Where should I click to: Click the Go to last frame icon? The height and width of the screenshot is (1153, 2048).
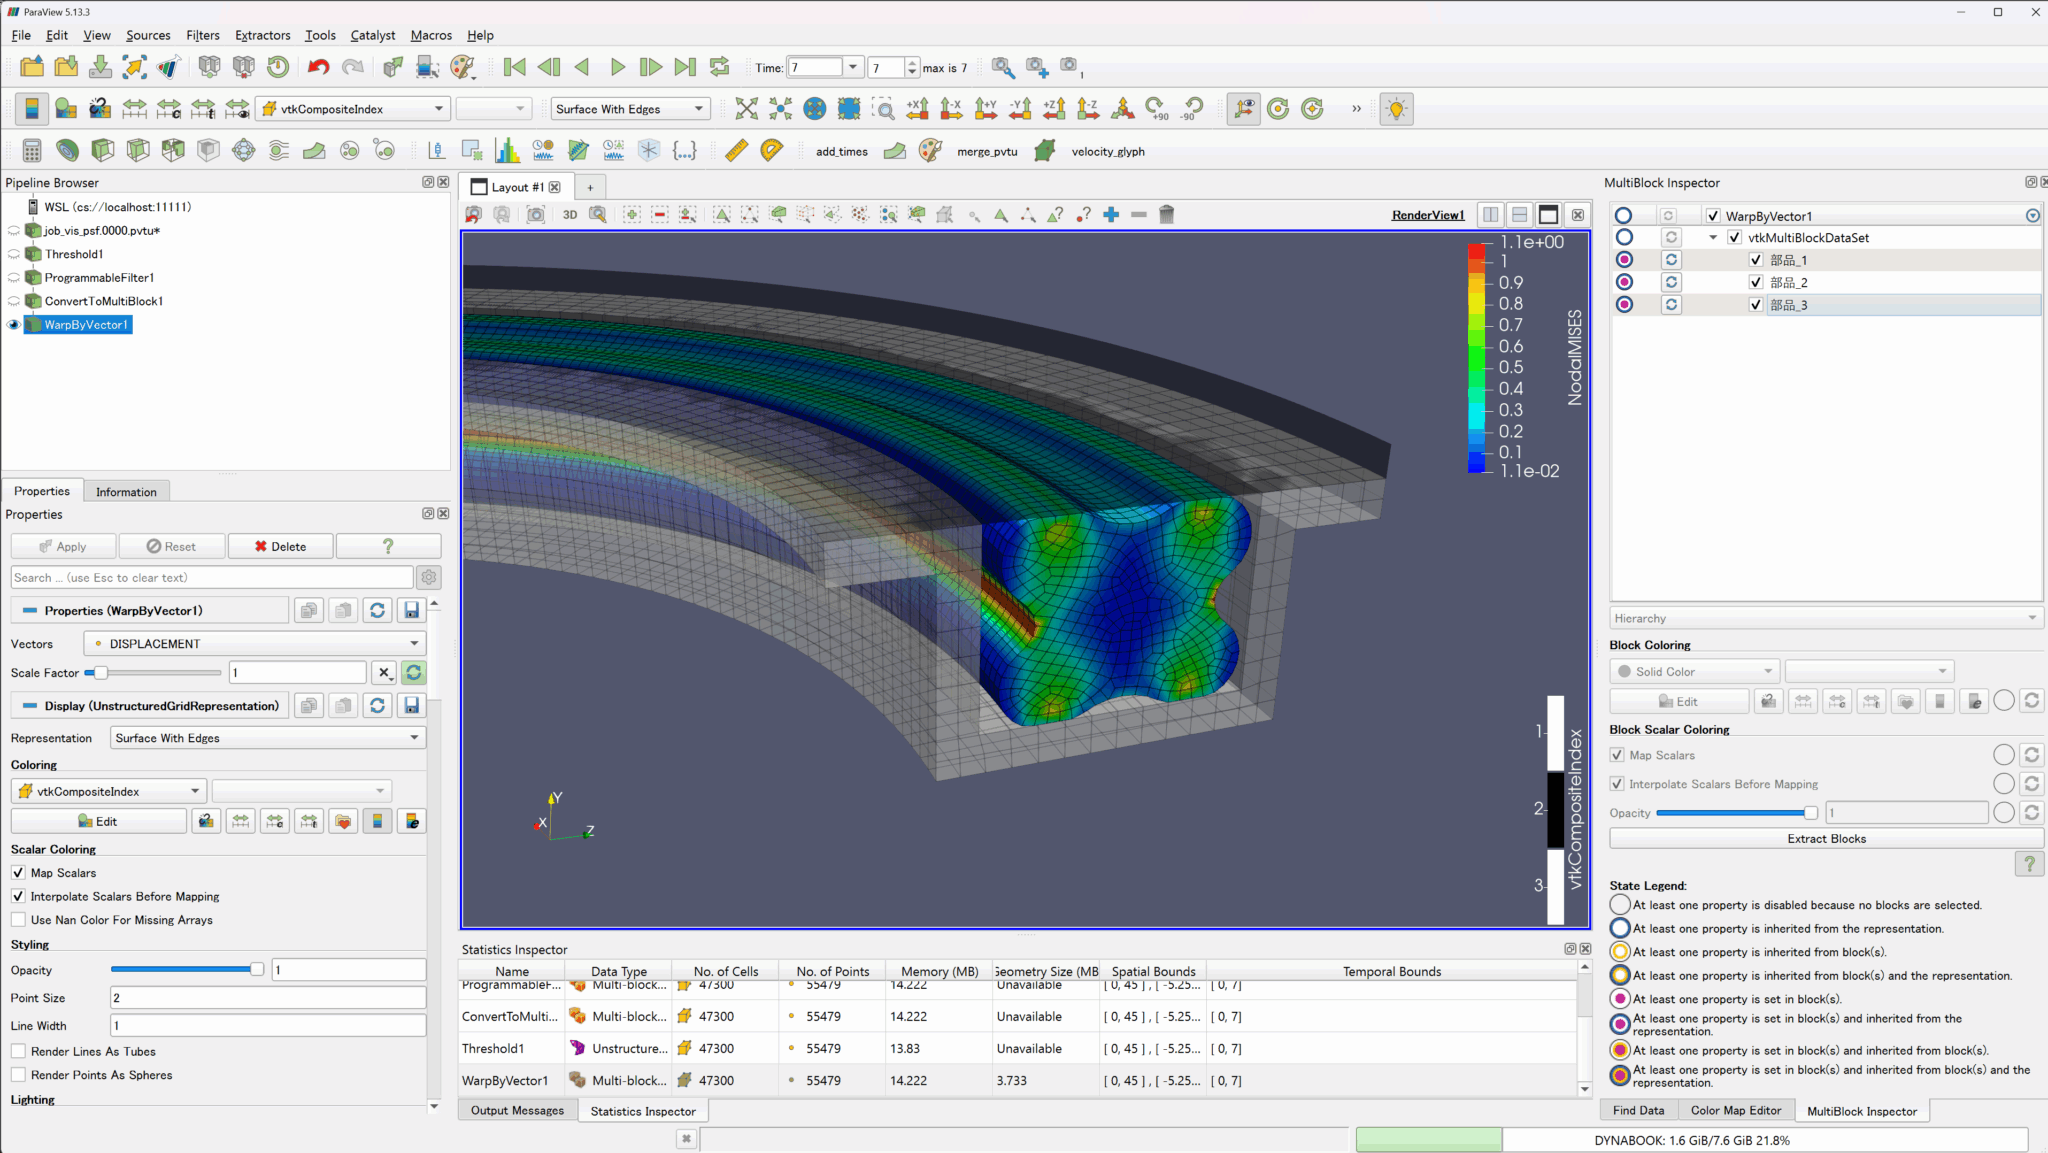pos(685,67)
